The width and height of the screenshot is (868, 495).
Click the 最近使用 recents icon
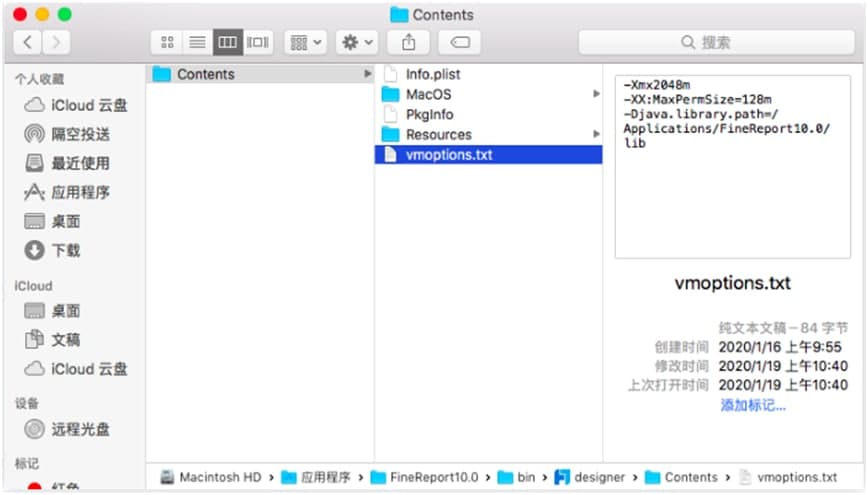pos(34,163)
